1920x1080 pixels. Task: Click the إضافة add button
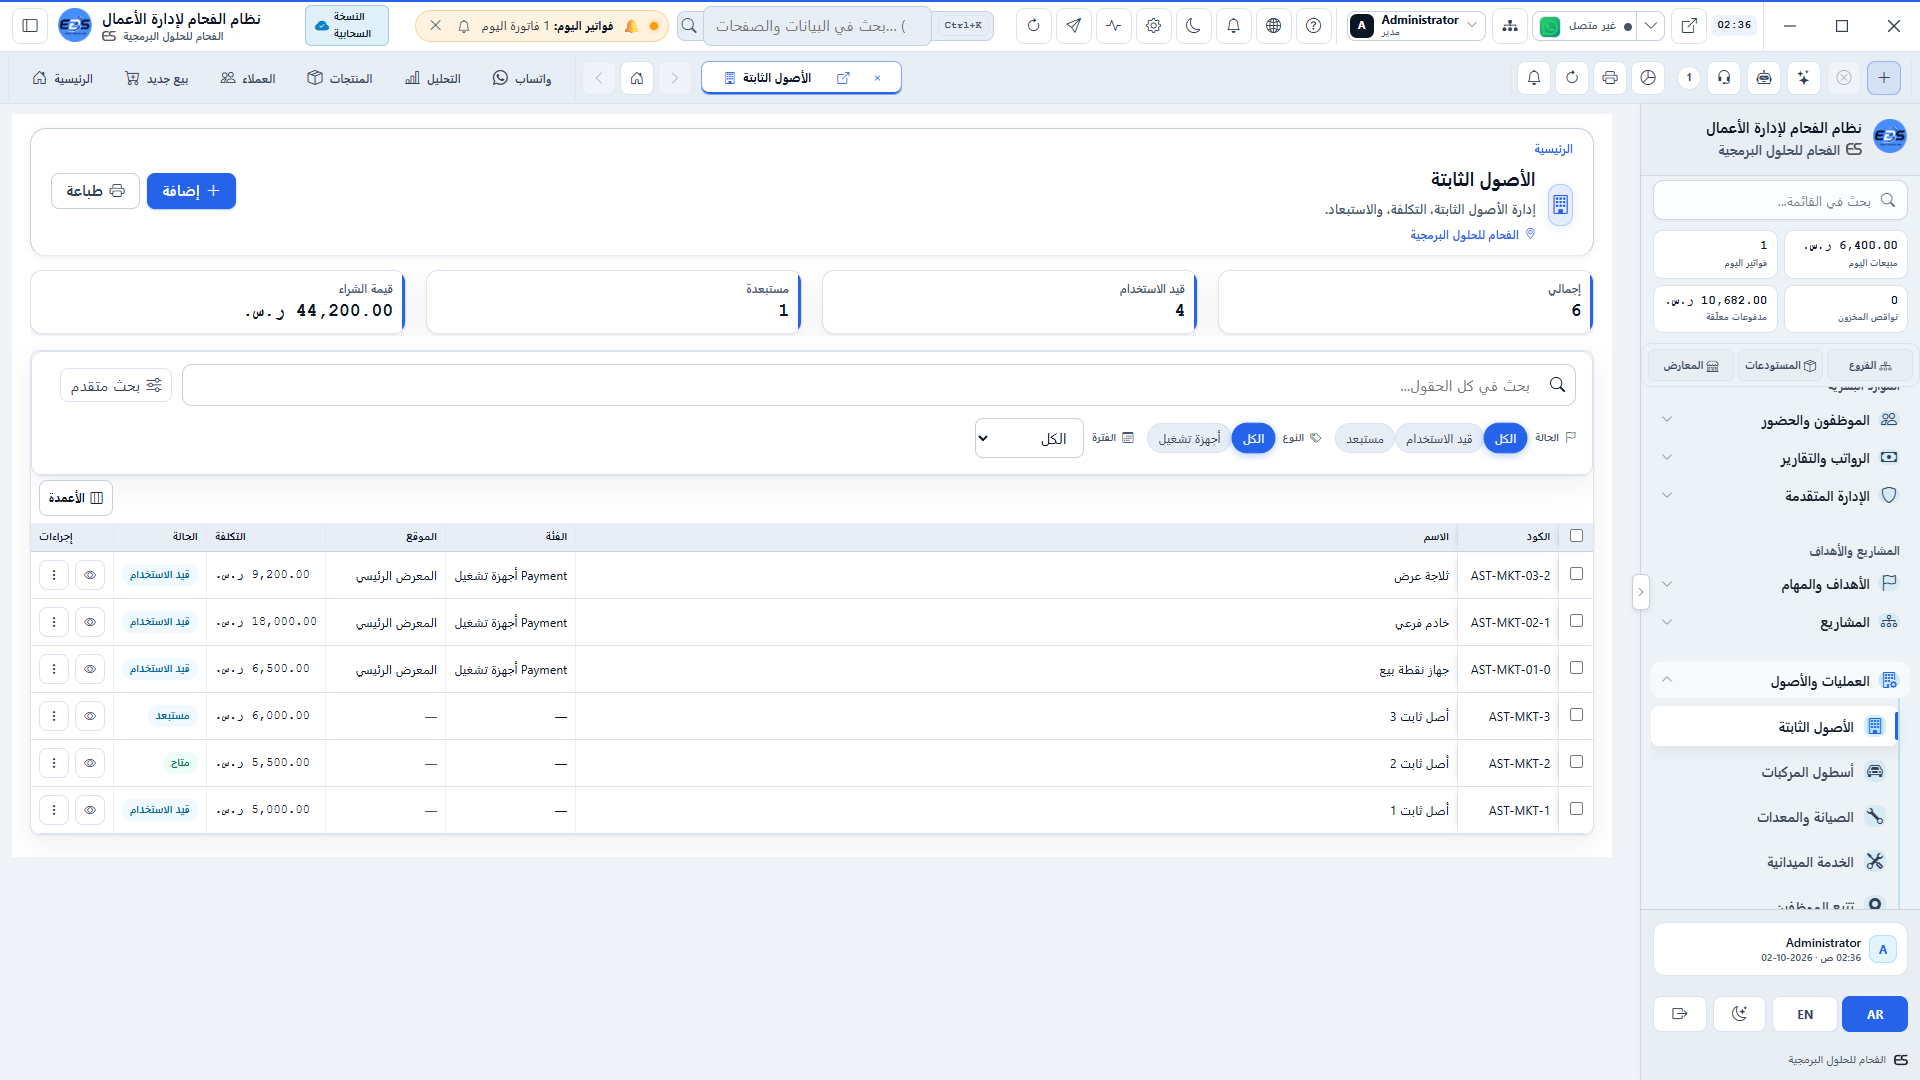pos(191,191)
